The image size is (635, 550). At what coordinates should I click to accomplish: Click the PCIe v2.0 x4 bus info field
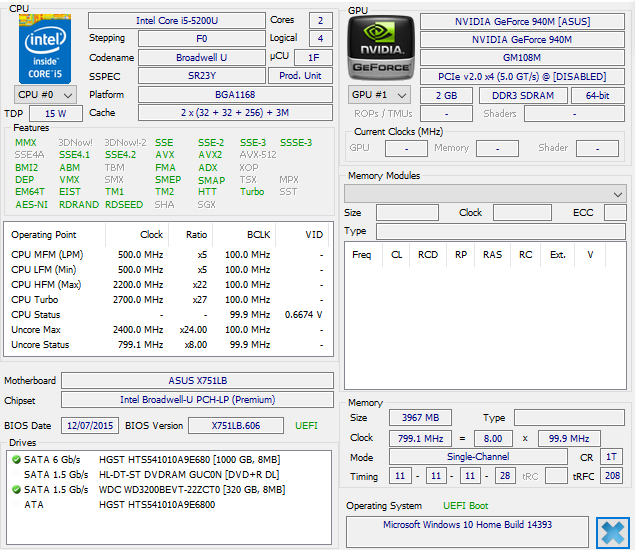[x=522, y=76]
